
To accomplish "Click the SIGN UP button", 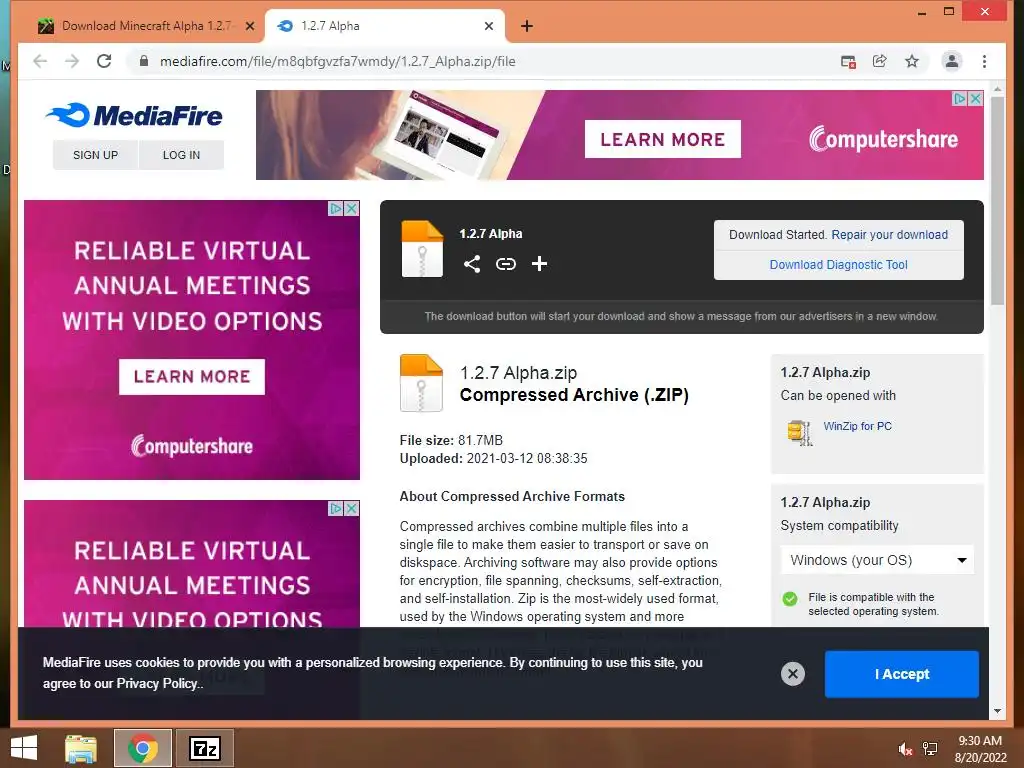I will (x=95, y=155).
